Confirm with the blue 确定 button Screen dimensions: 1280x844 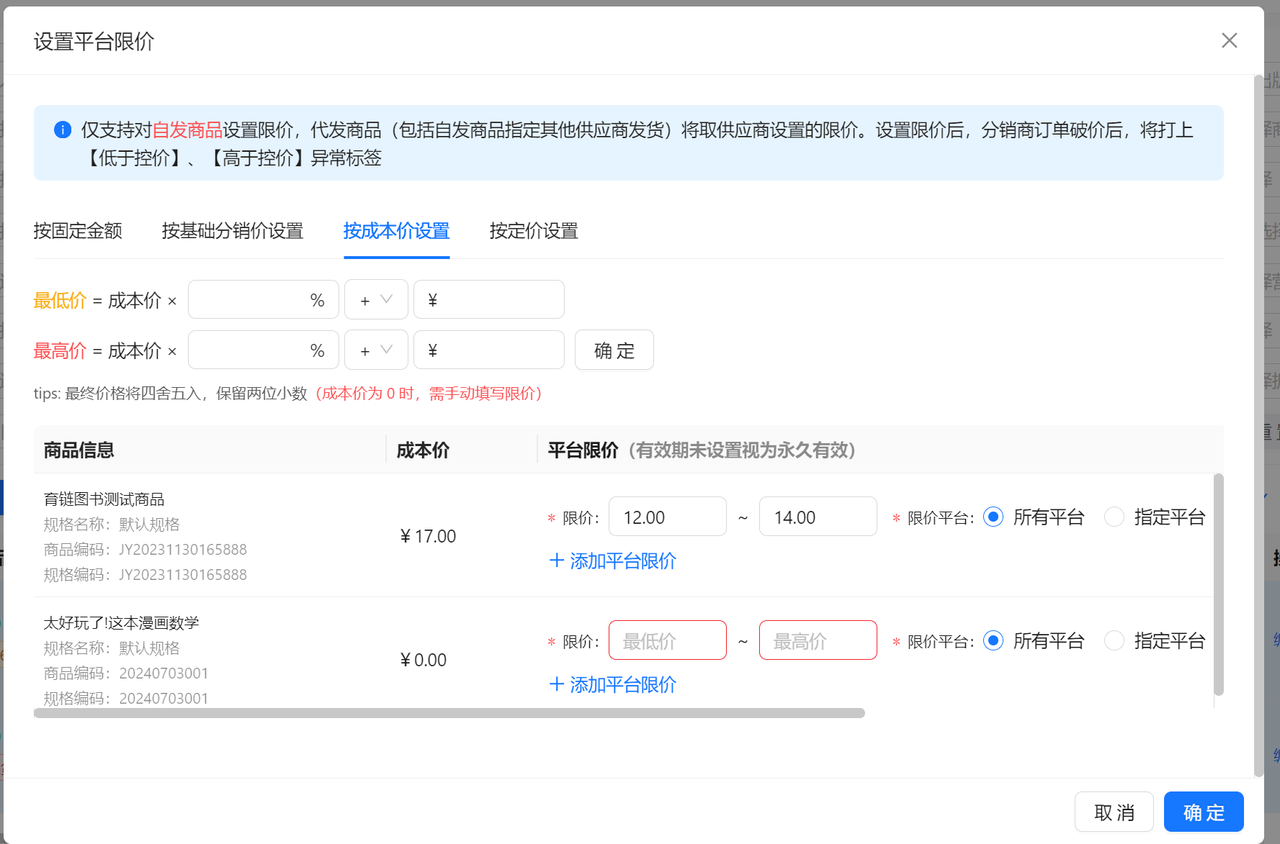pyautogui.click(x=1204, y=812)
